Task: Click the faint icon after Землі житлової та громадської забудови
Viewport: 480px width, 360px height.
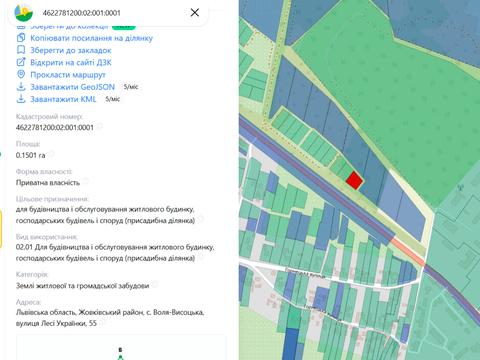Action: point(155,284)
